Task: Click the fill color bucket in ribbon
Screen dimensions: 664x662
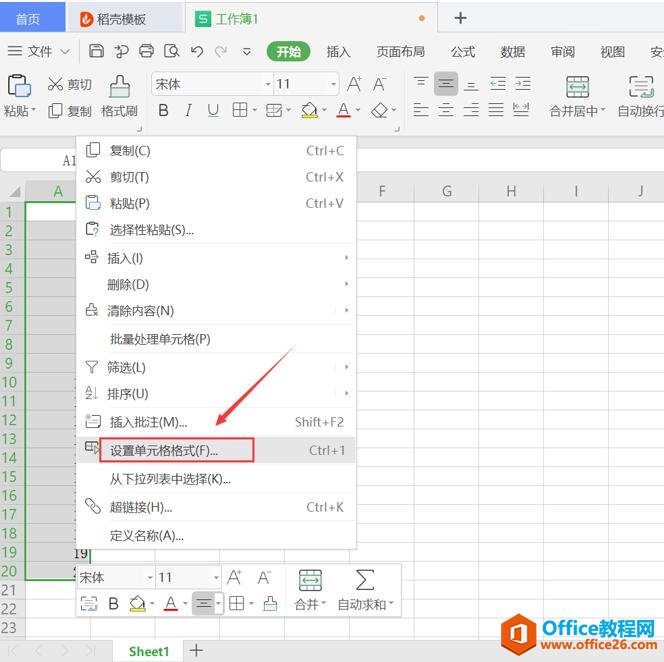Action: pyautogui.click(x=309, y=111)
